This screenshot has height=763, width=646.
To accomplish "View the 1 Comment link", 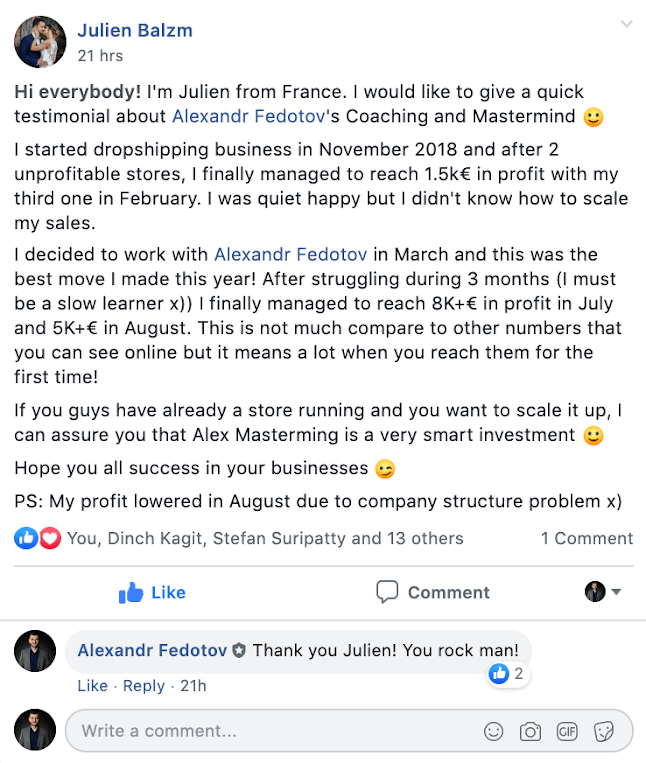I will 587,538.
